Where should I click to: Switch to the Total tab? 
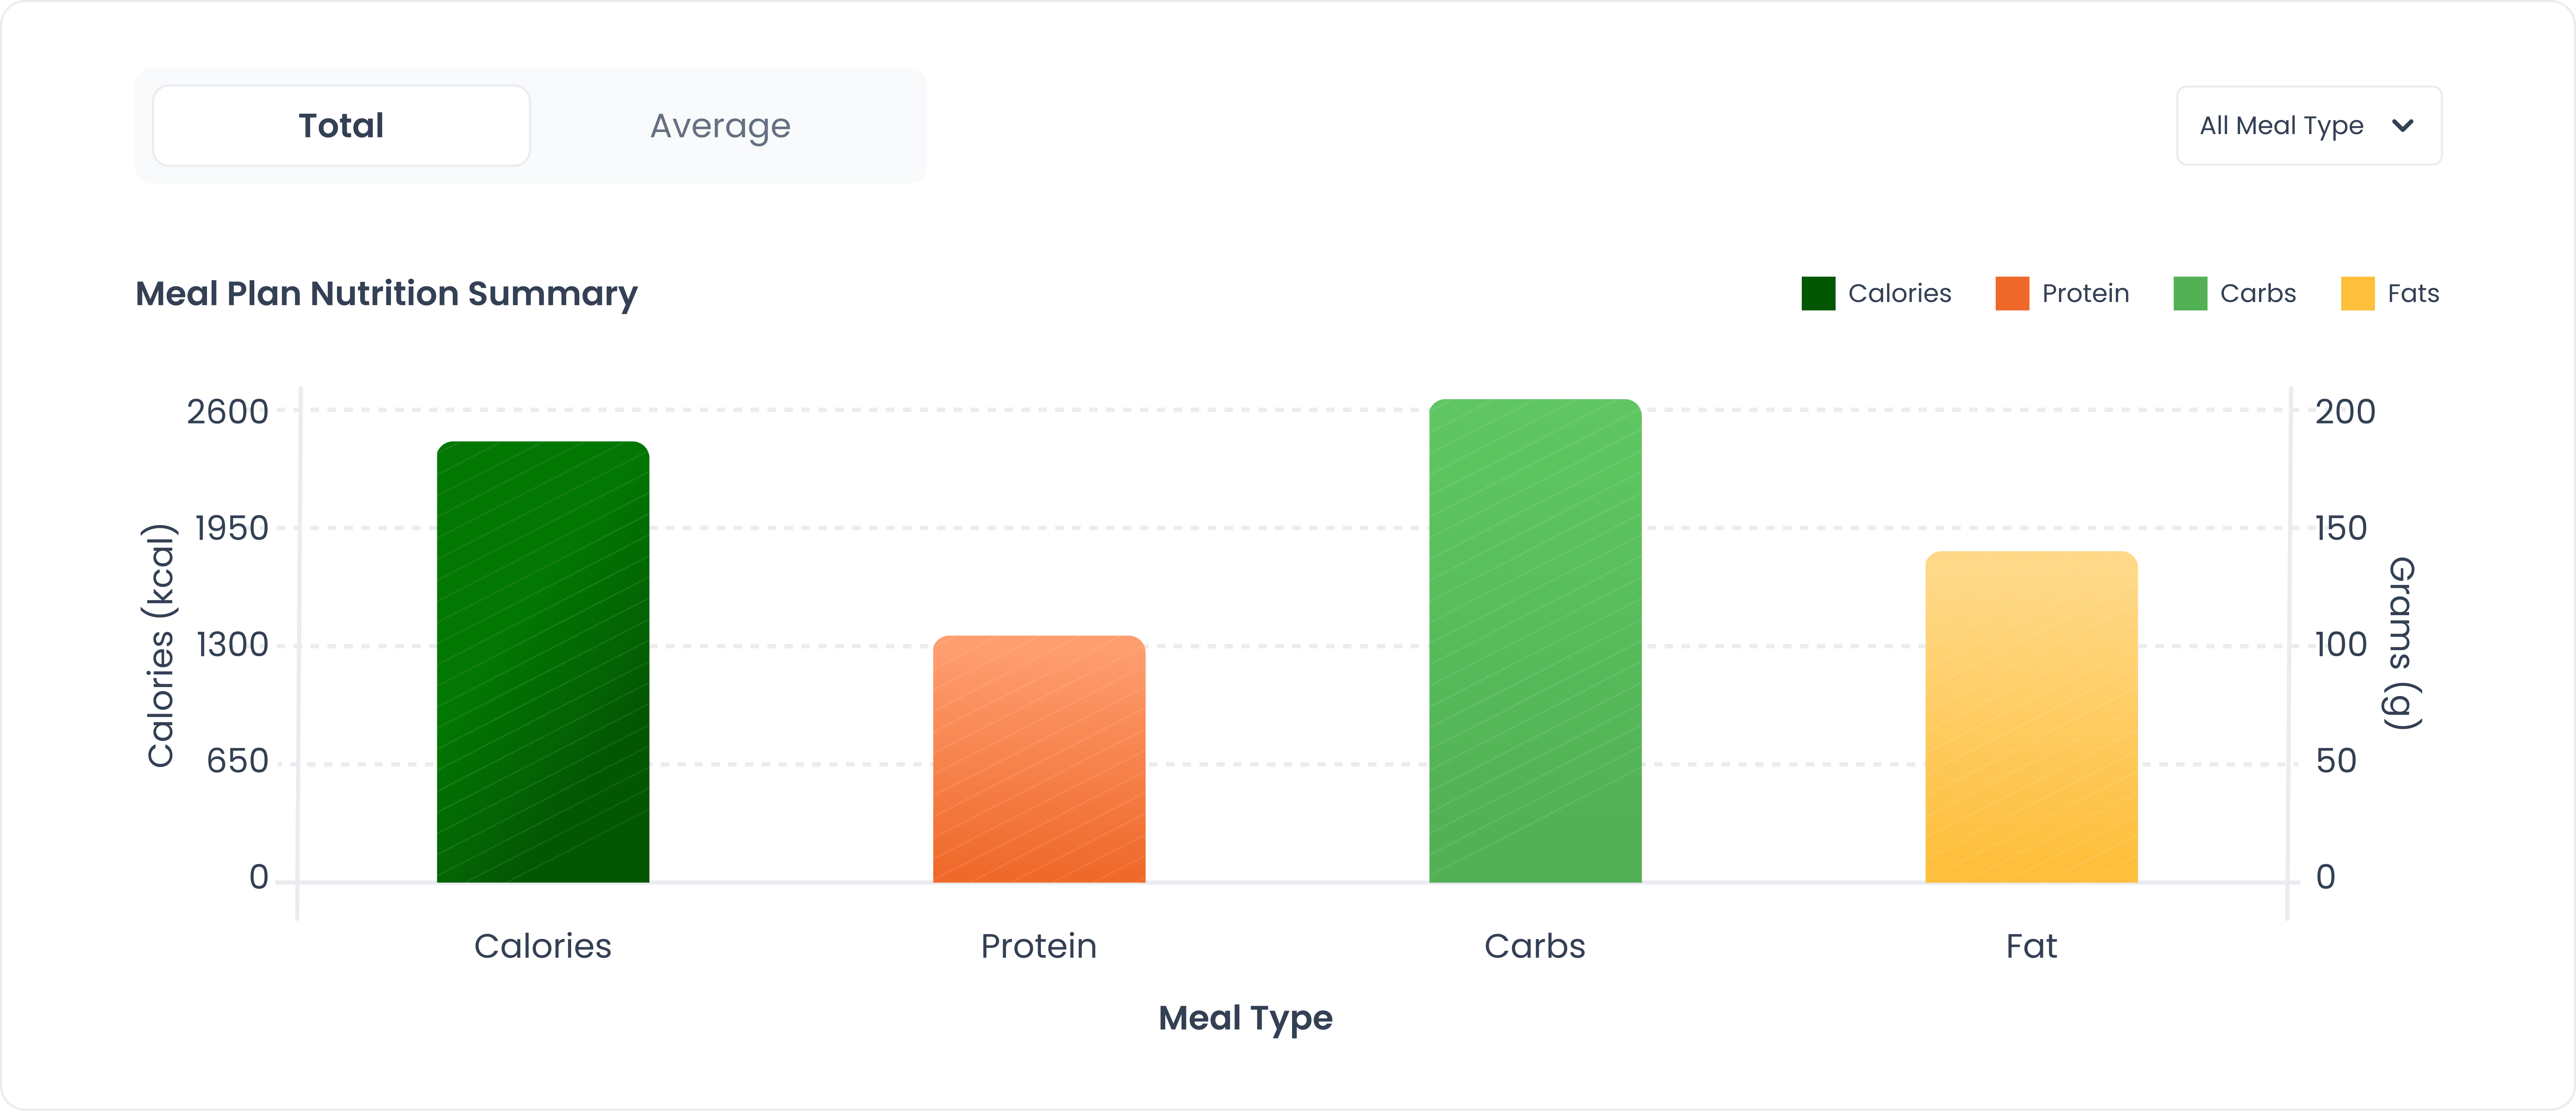point(341,126)
